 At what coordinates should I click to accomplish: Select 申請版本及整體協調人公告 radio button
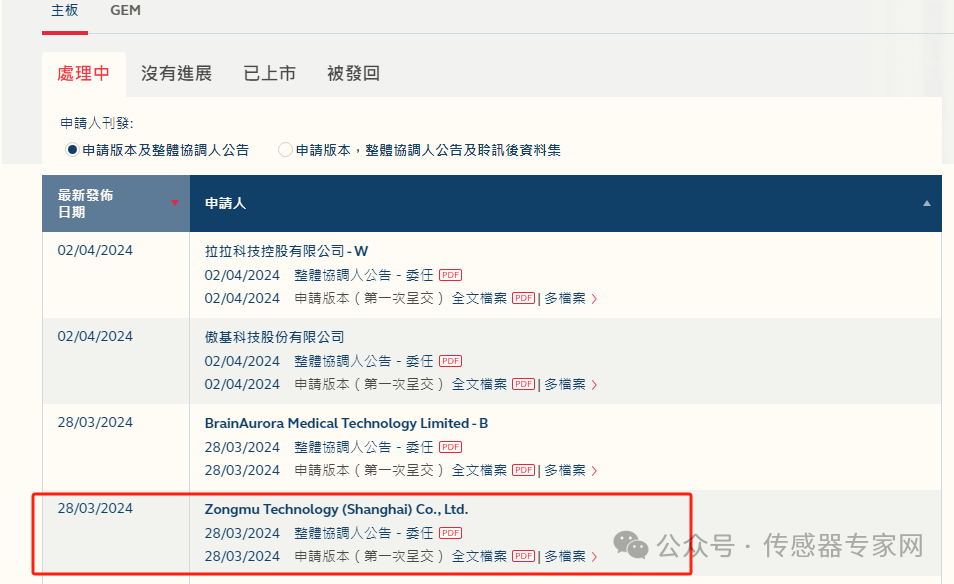(x=72, y=150)
